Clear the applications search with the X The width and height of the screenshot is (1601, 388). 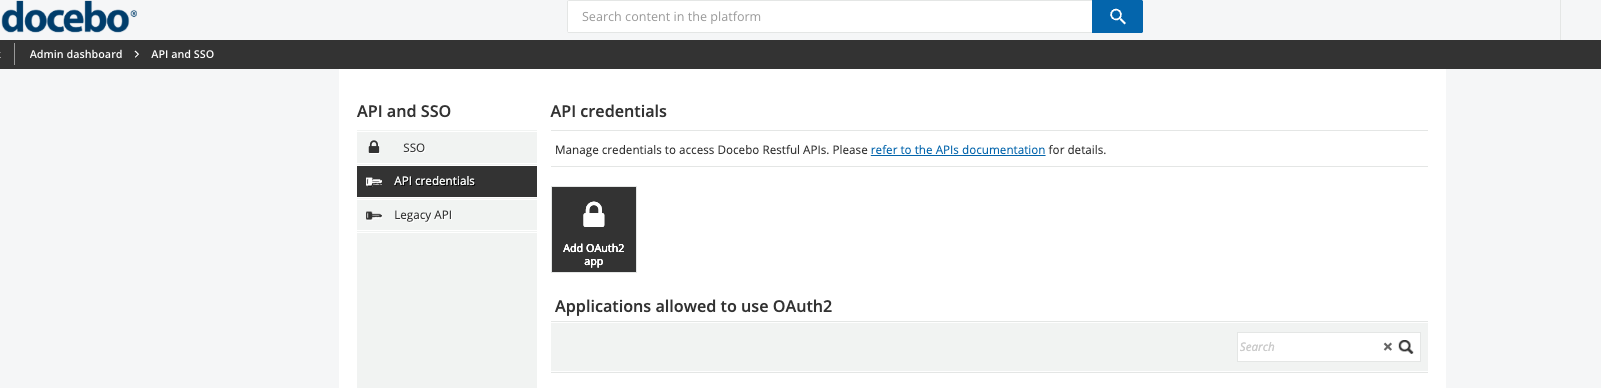(x=1388, y=347)
